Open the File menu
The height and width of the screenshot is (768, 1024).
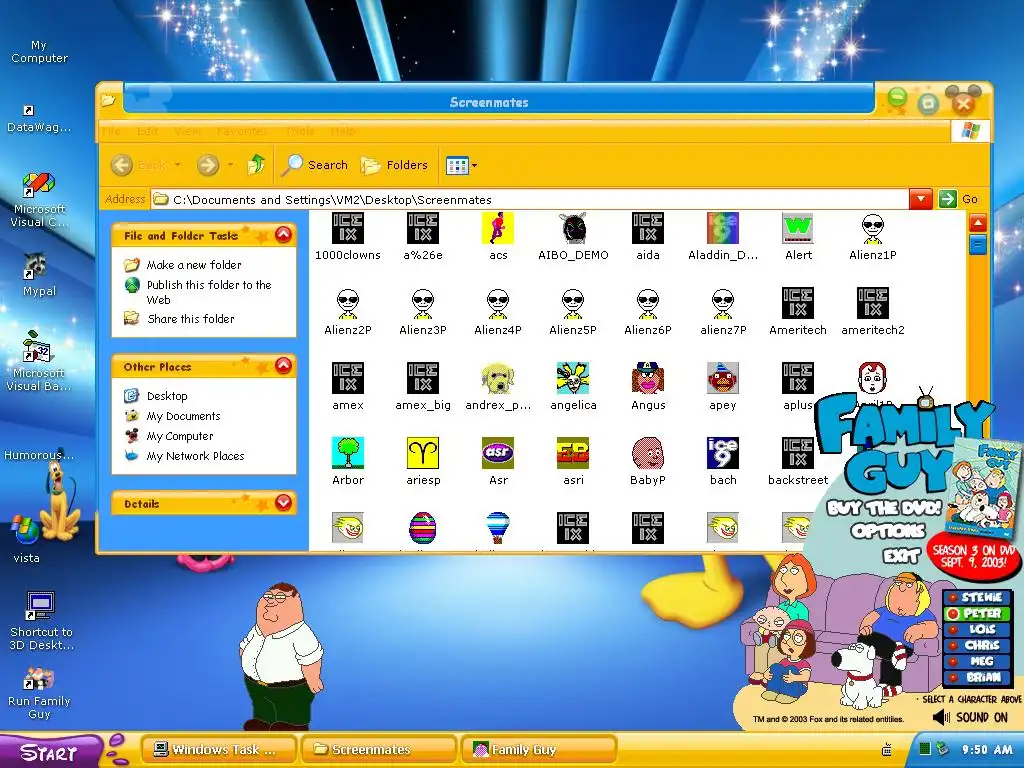point(111,131)
